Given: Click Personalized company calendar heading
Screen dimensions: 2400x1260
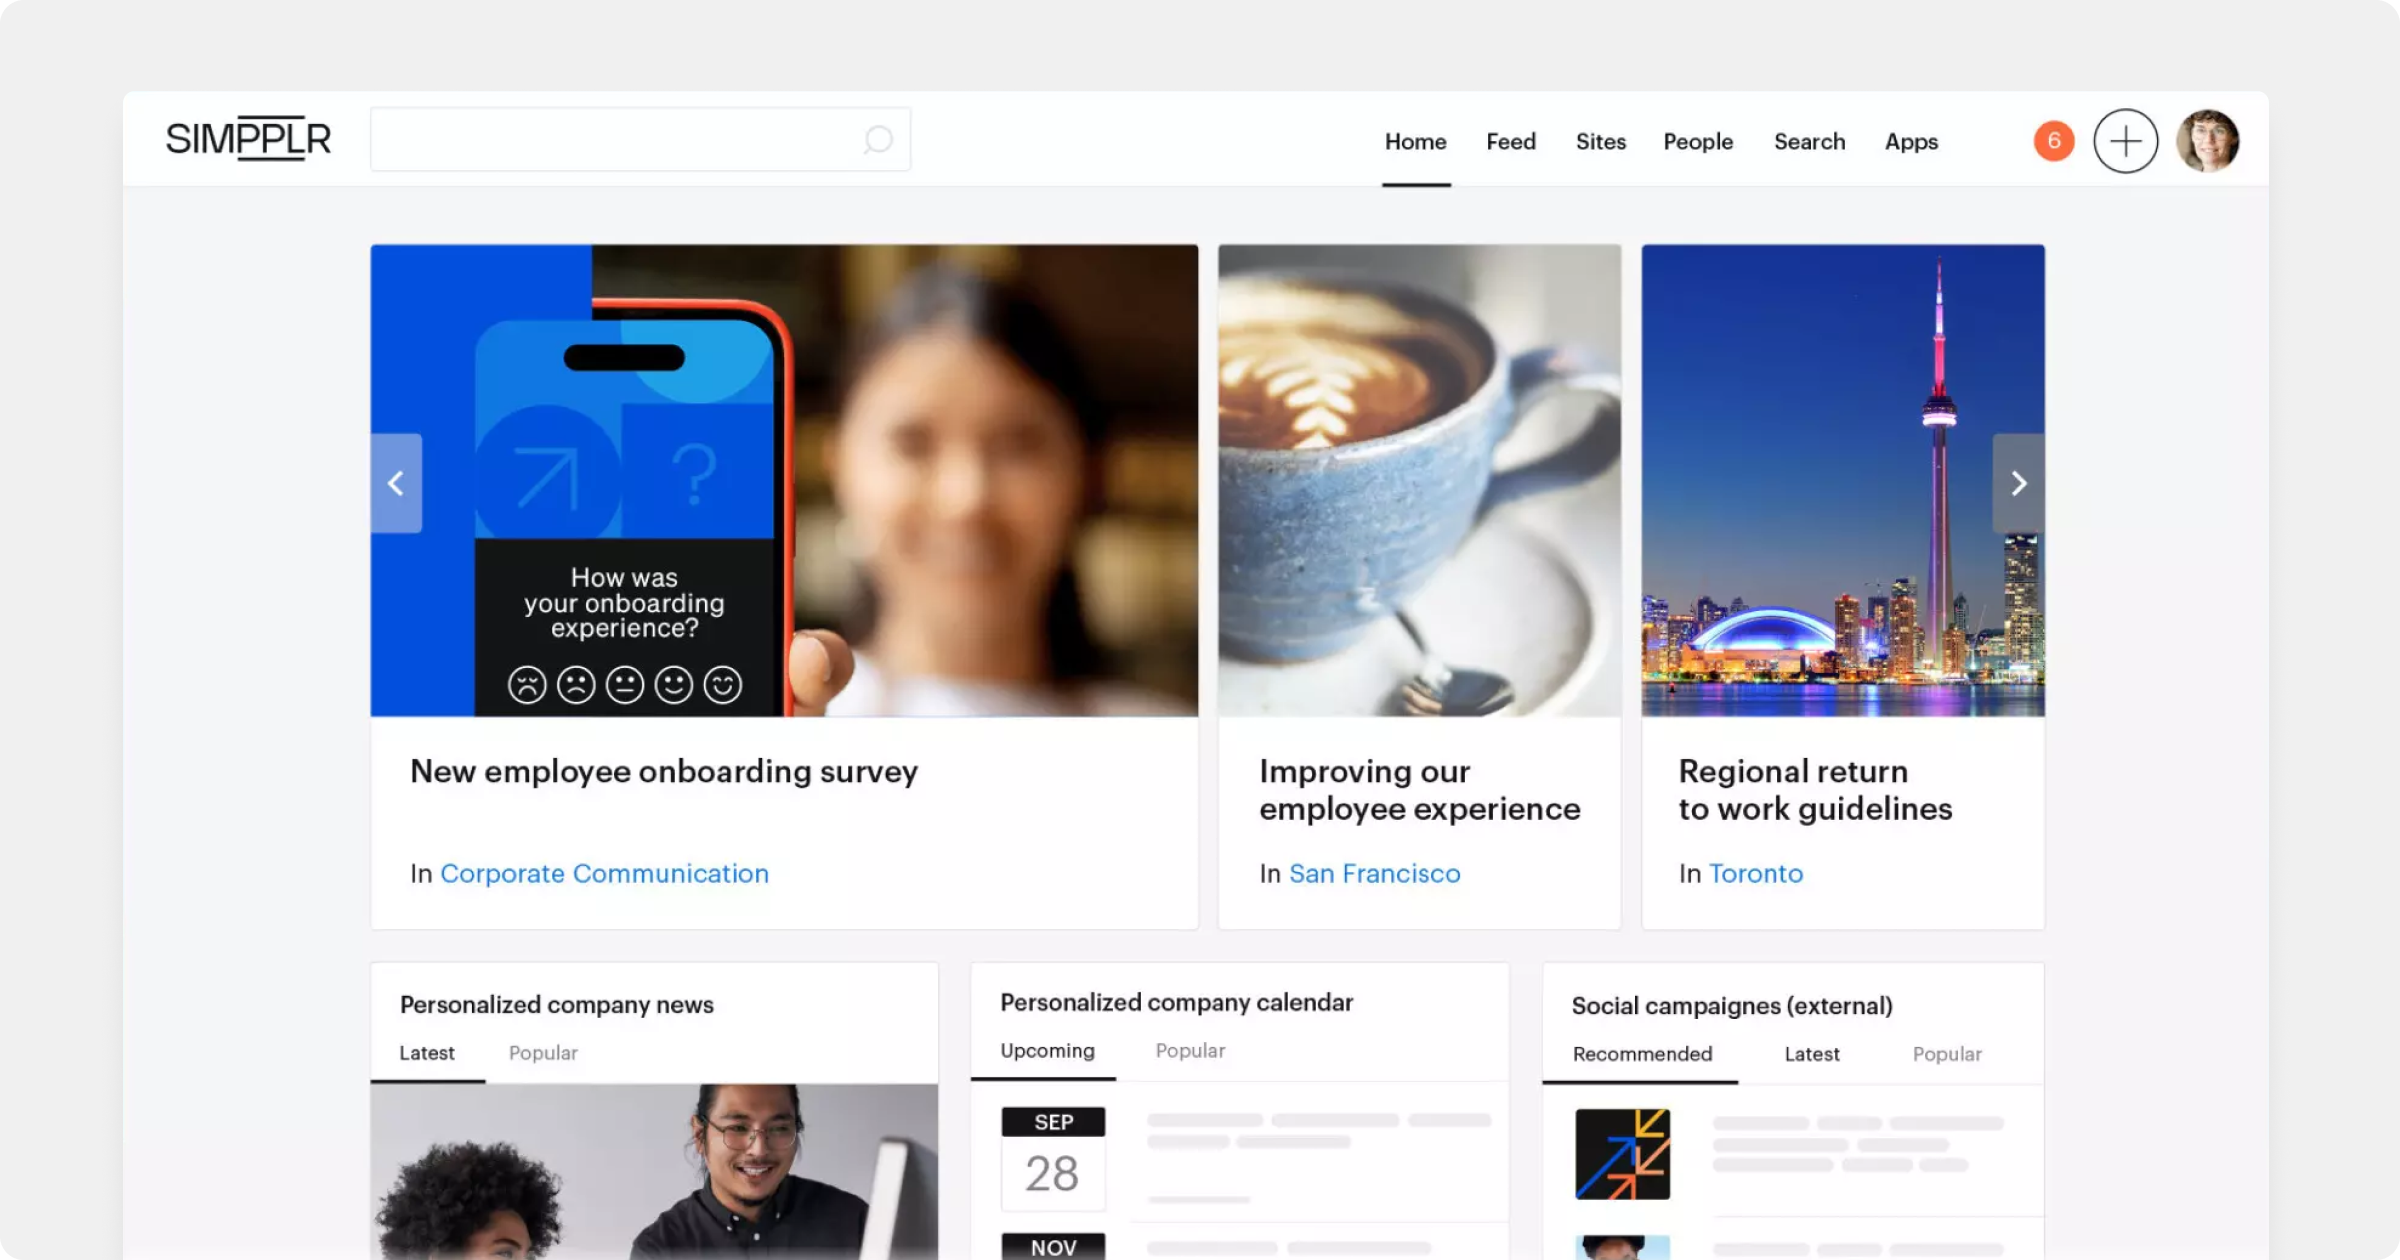Looking at the screenshot, I should pyautogui.click(x=1176, y=1003).
